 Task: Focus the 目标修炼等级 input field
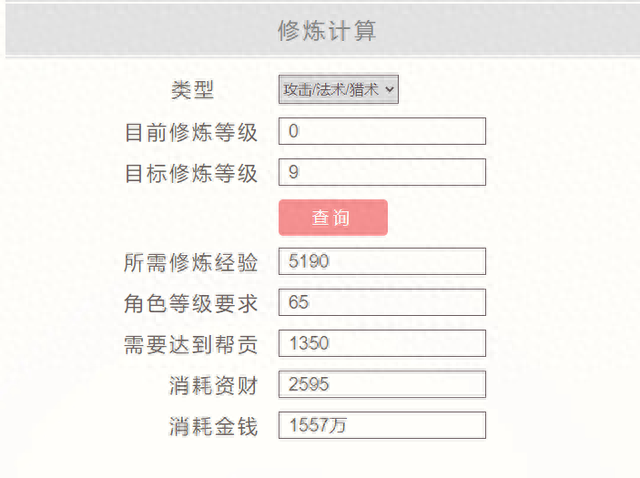[x=382, y=172]
